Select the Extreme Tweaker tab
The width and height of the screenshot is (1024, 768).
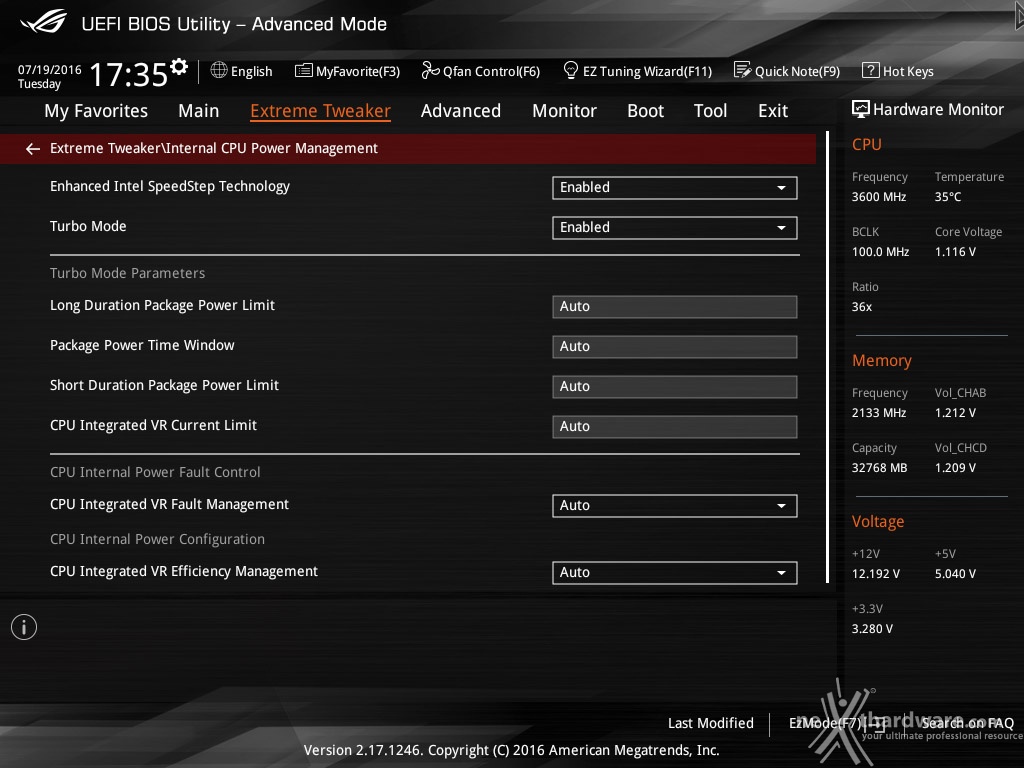[x=321, y=111]
